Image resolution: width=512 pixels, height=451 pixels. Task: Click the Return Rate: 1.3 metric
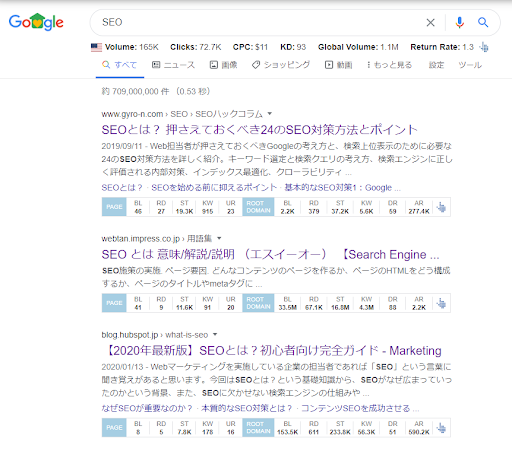coord(442,47)
